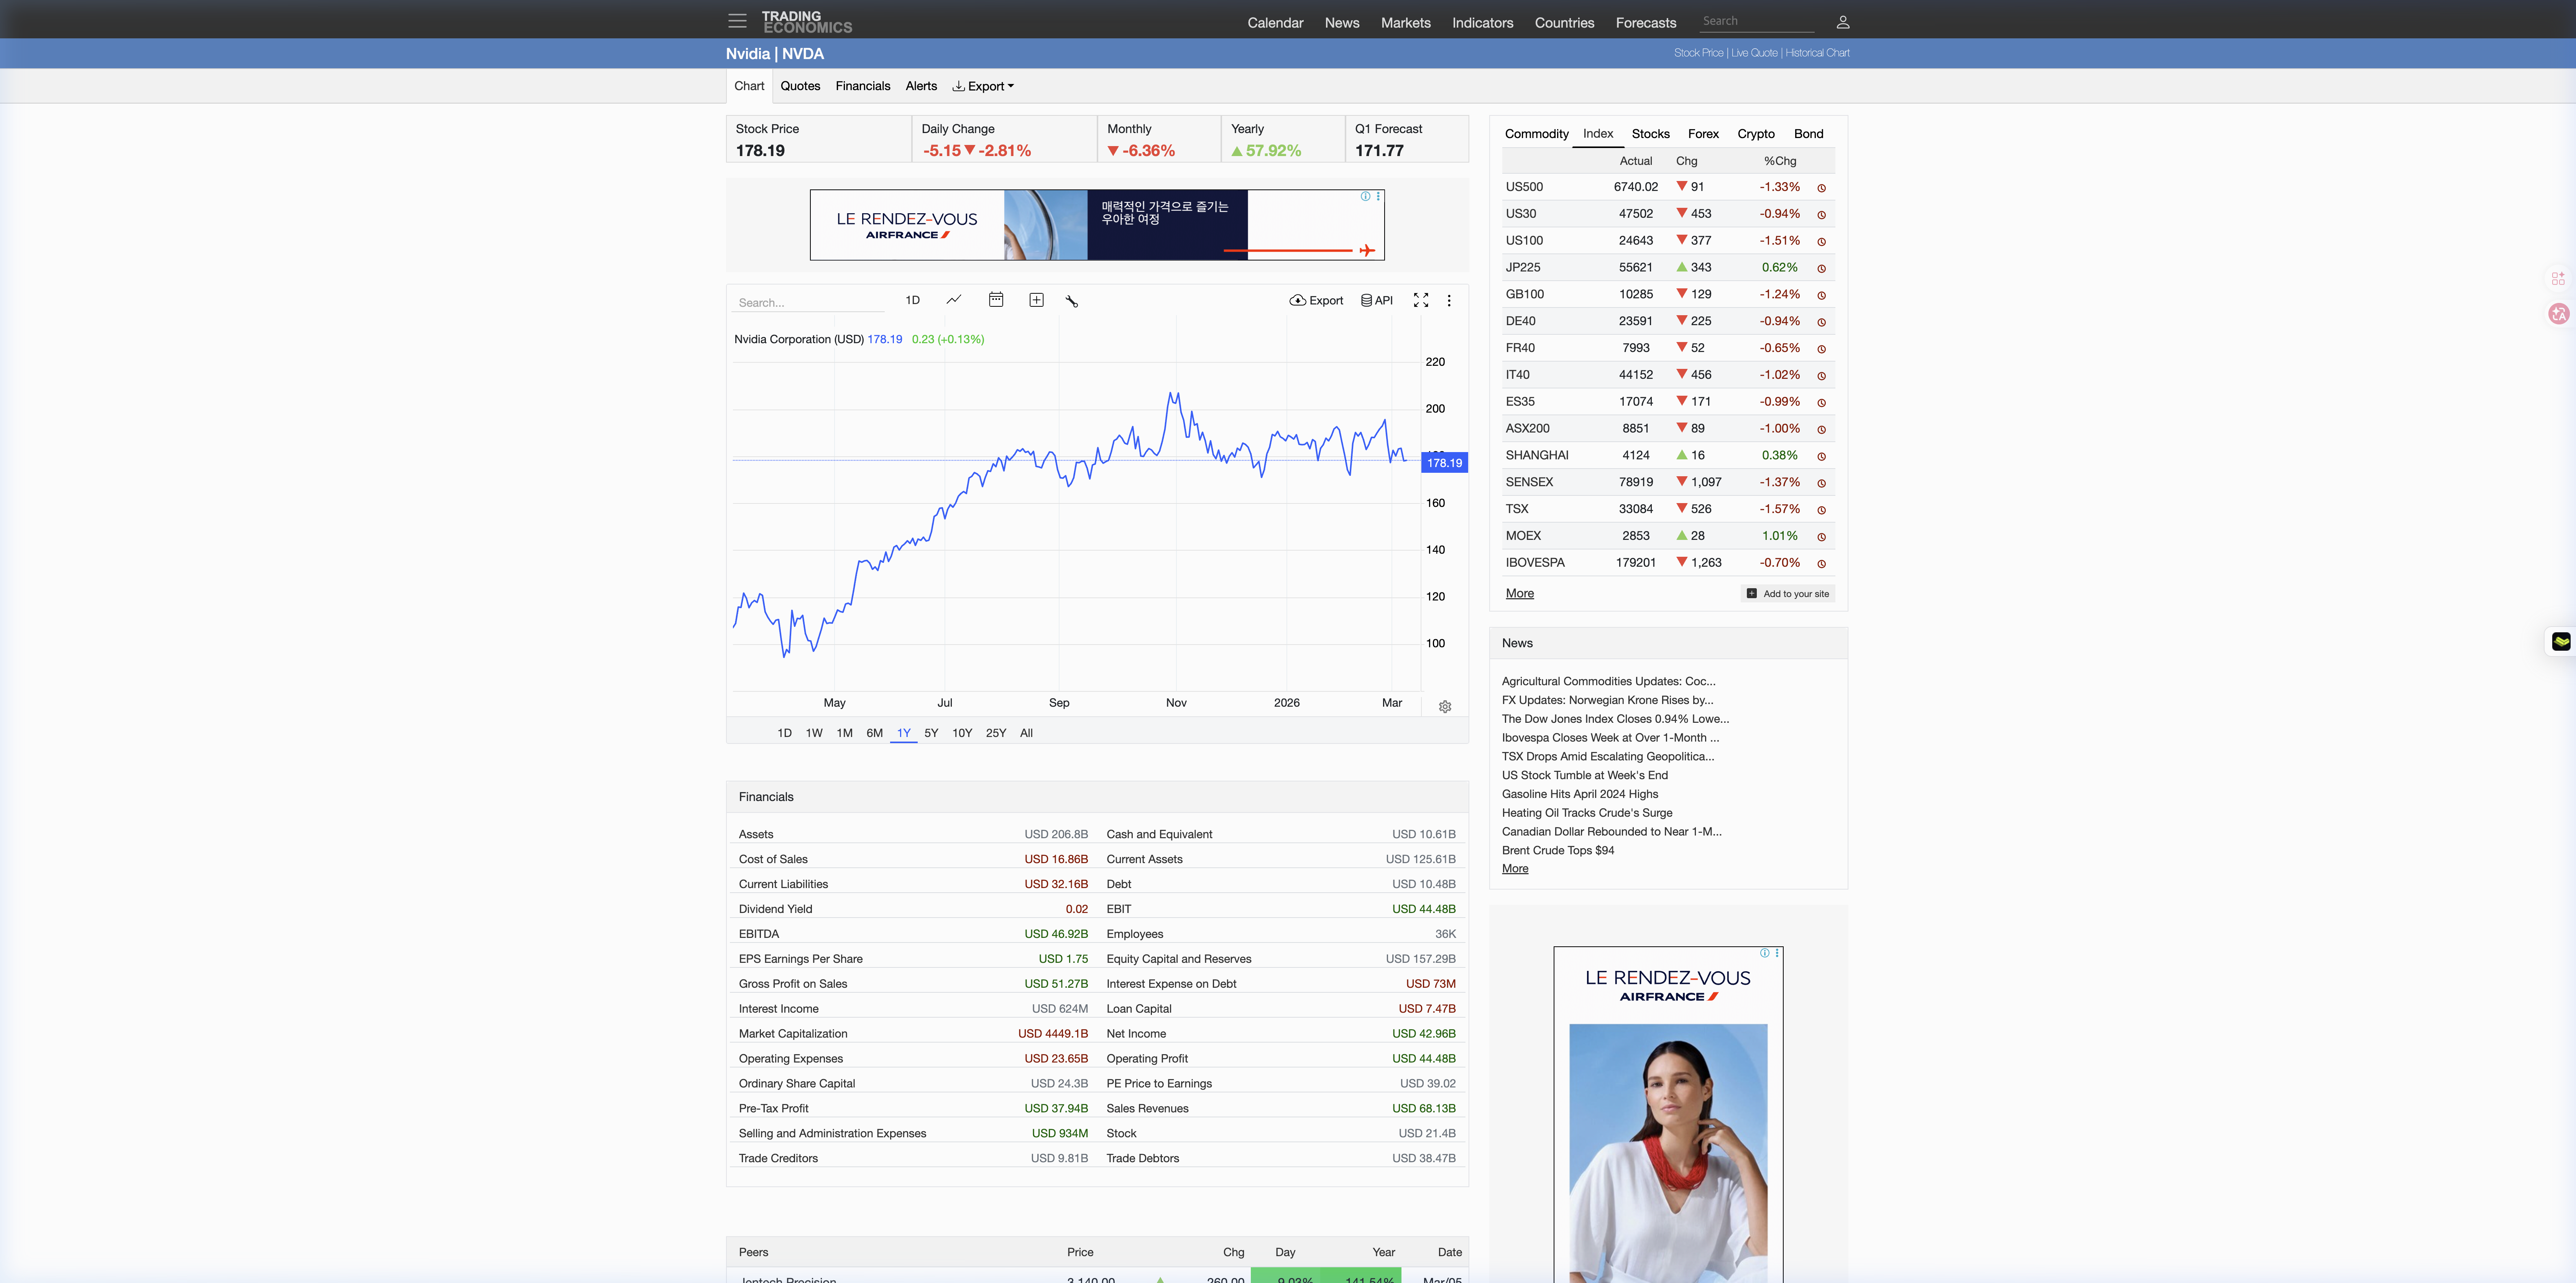The image size is (2576, 1283).
Task: Switch to the Financials tab
Action: pos(862,86)
